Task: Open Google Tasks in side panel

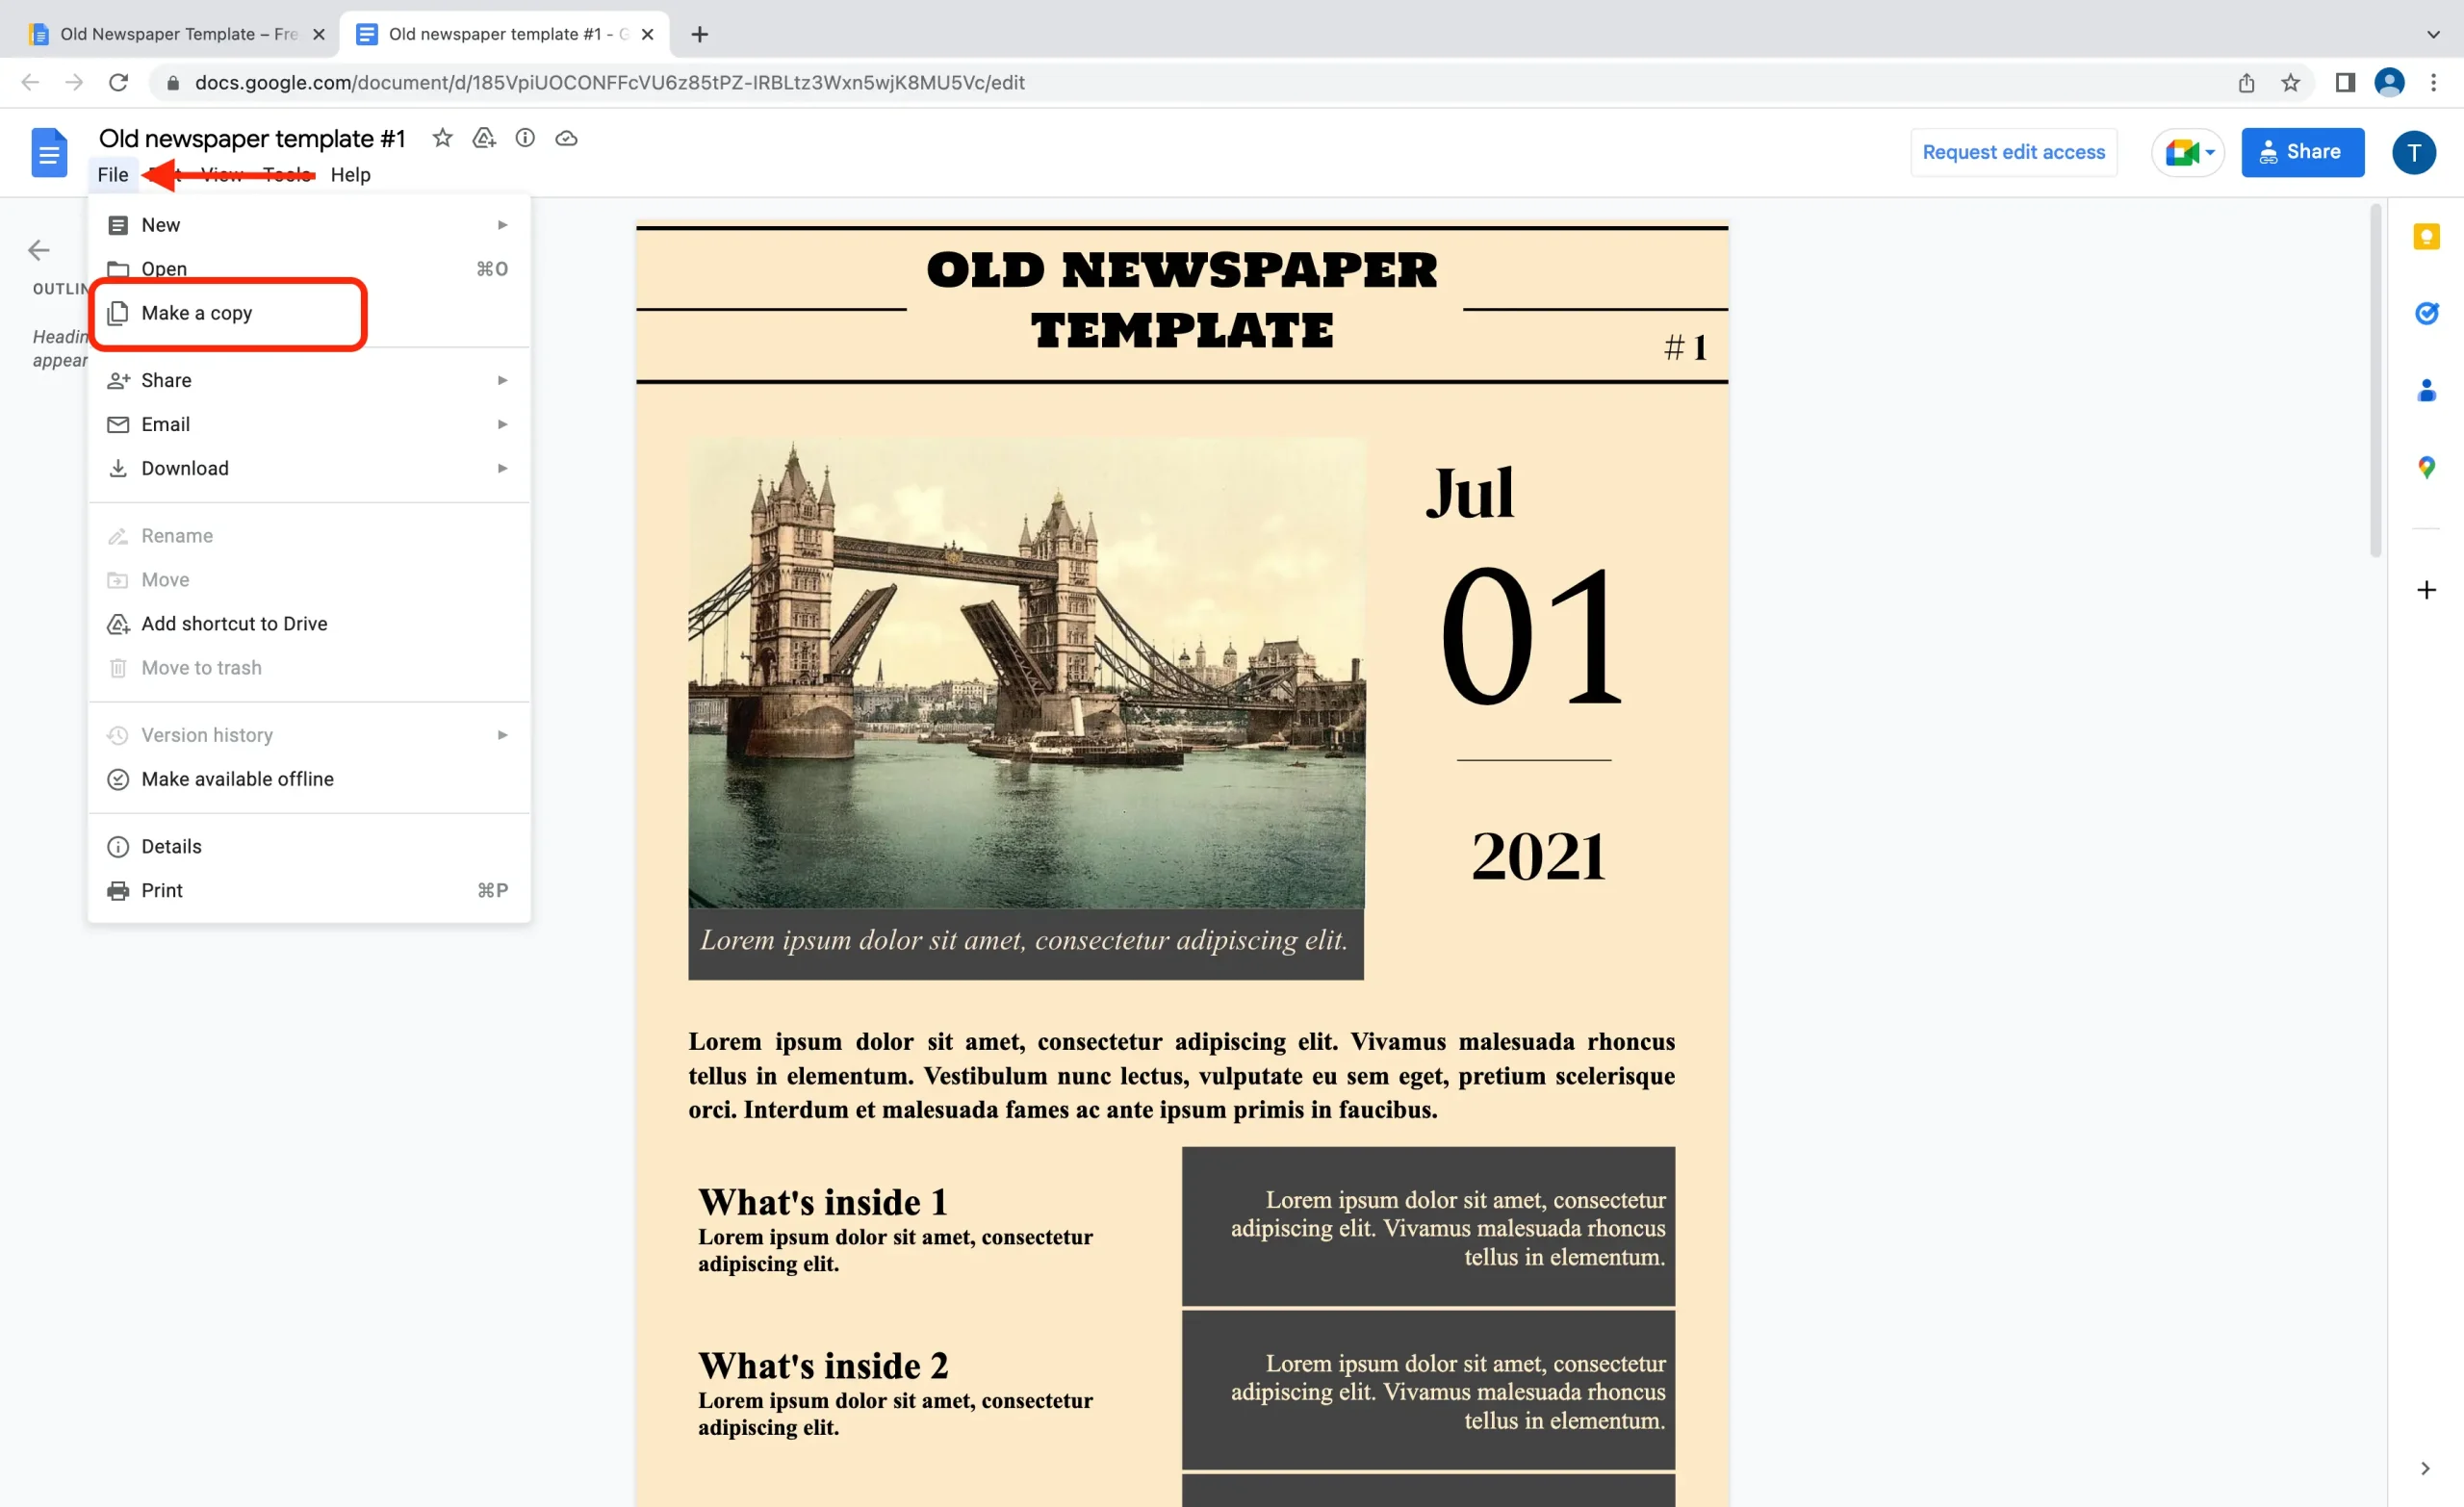Action: (2427, 313)
